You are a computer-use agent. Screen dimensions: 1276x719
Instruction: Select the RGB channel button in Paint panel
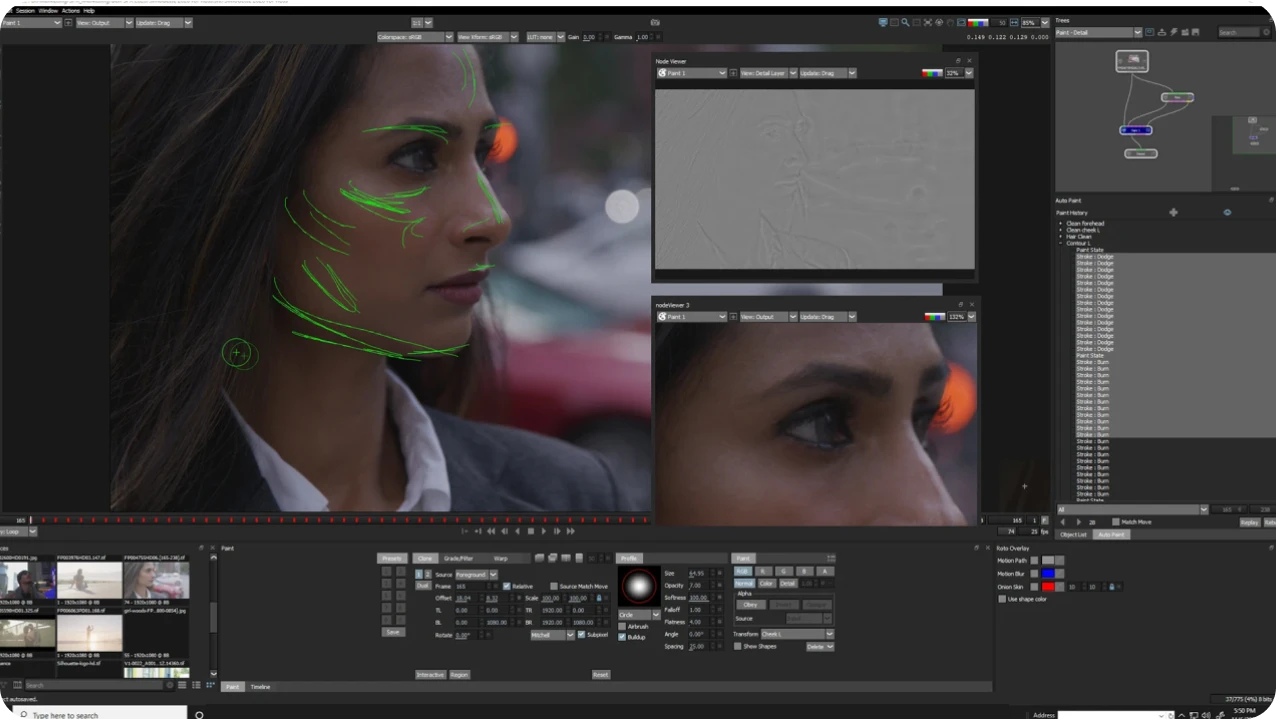[x=743, y=571]
